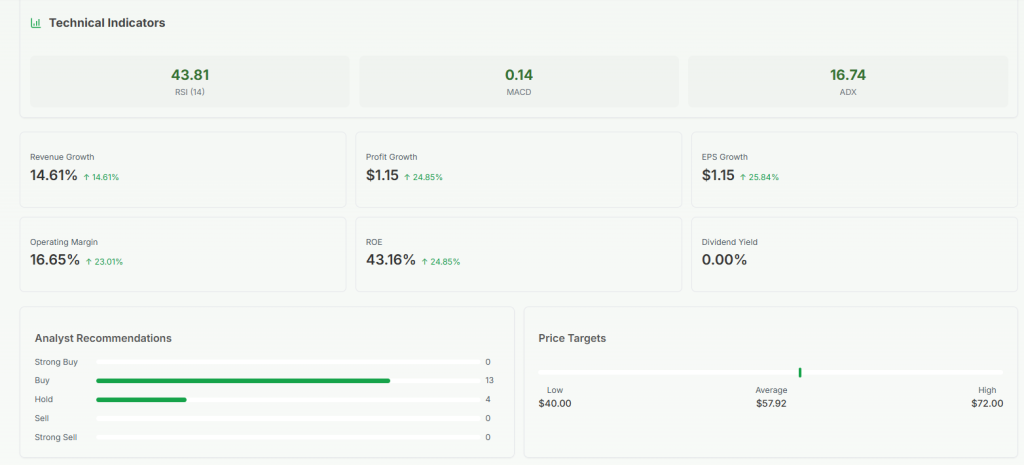
Task: Click the green up arrow under Revenue Growth
Action: pos(86,177)
